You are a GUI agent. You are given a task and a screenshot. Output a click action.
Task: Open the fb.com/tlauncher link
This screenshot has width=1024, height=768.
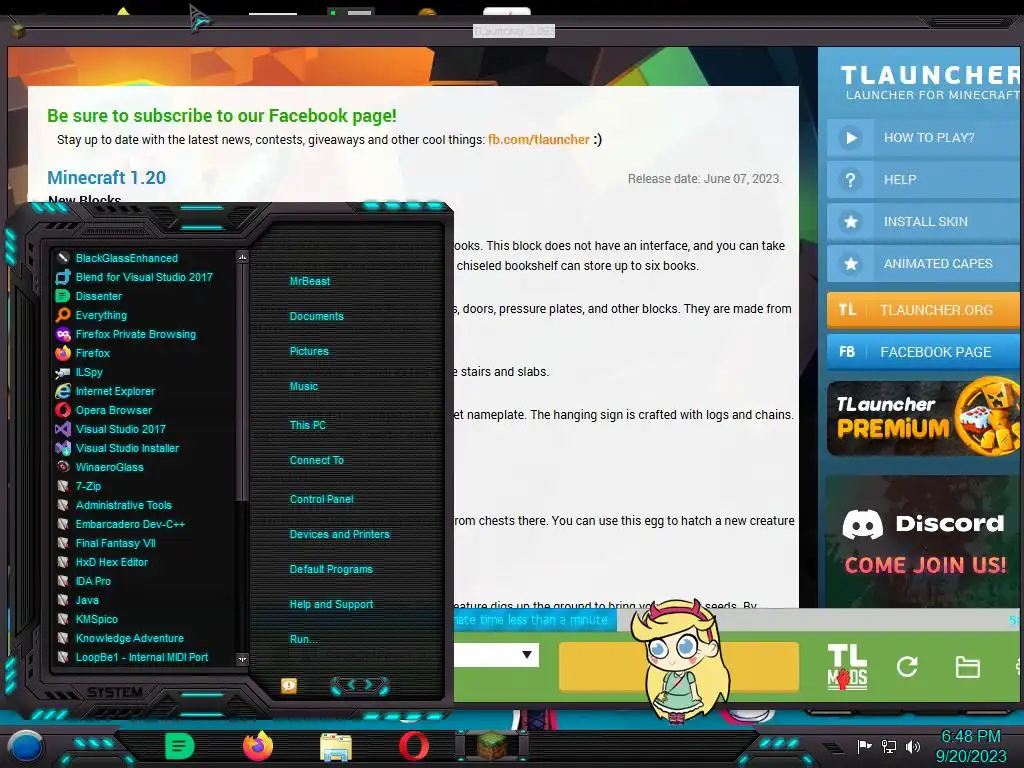pyautogui.click(x=539, y=139)
